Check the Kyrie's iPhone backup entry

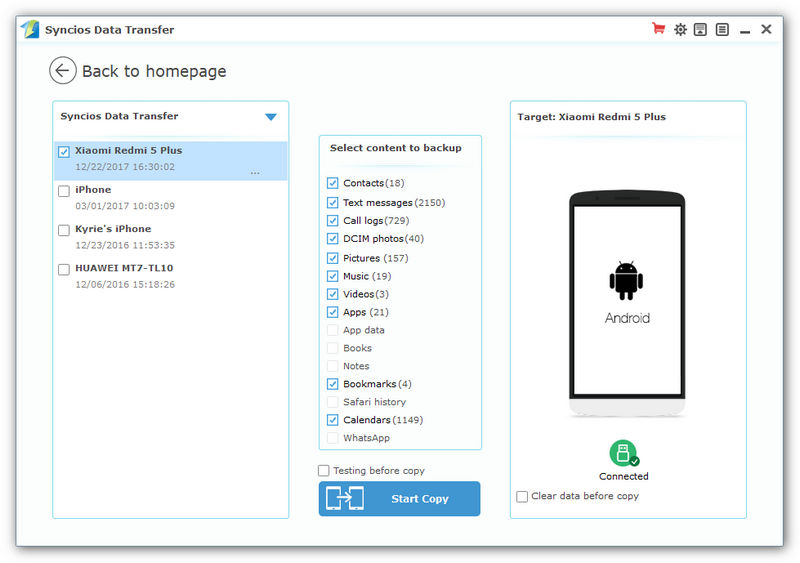[64, 230]
